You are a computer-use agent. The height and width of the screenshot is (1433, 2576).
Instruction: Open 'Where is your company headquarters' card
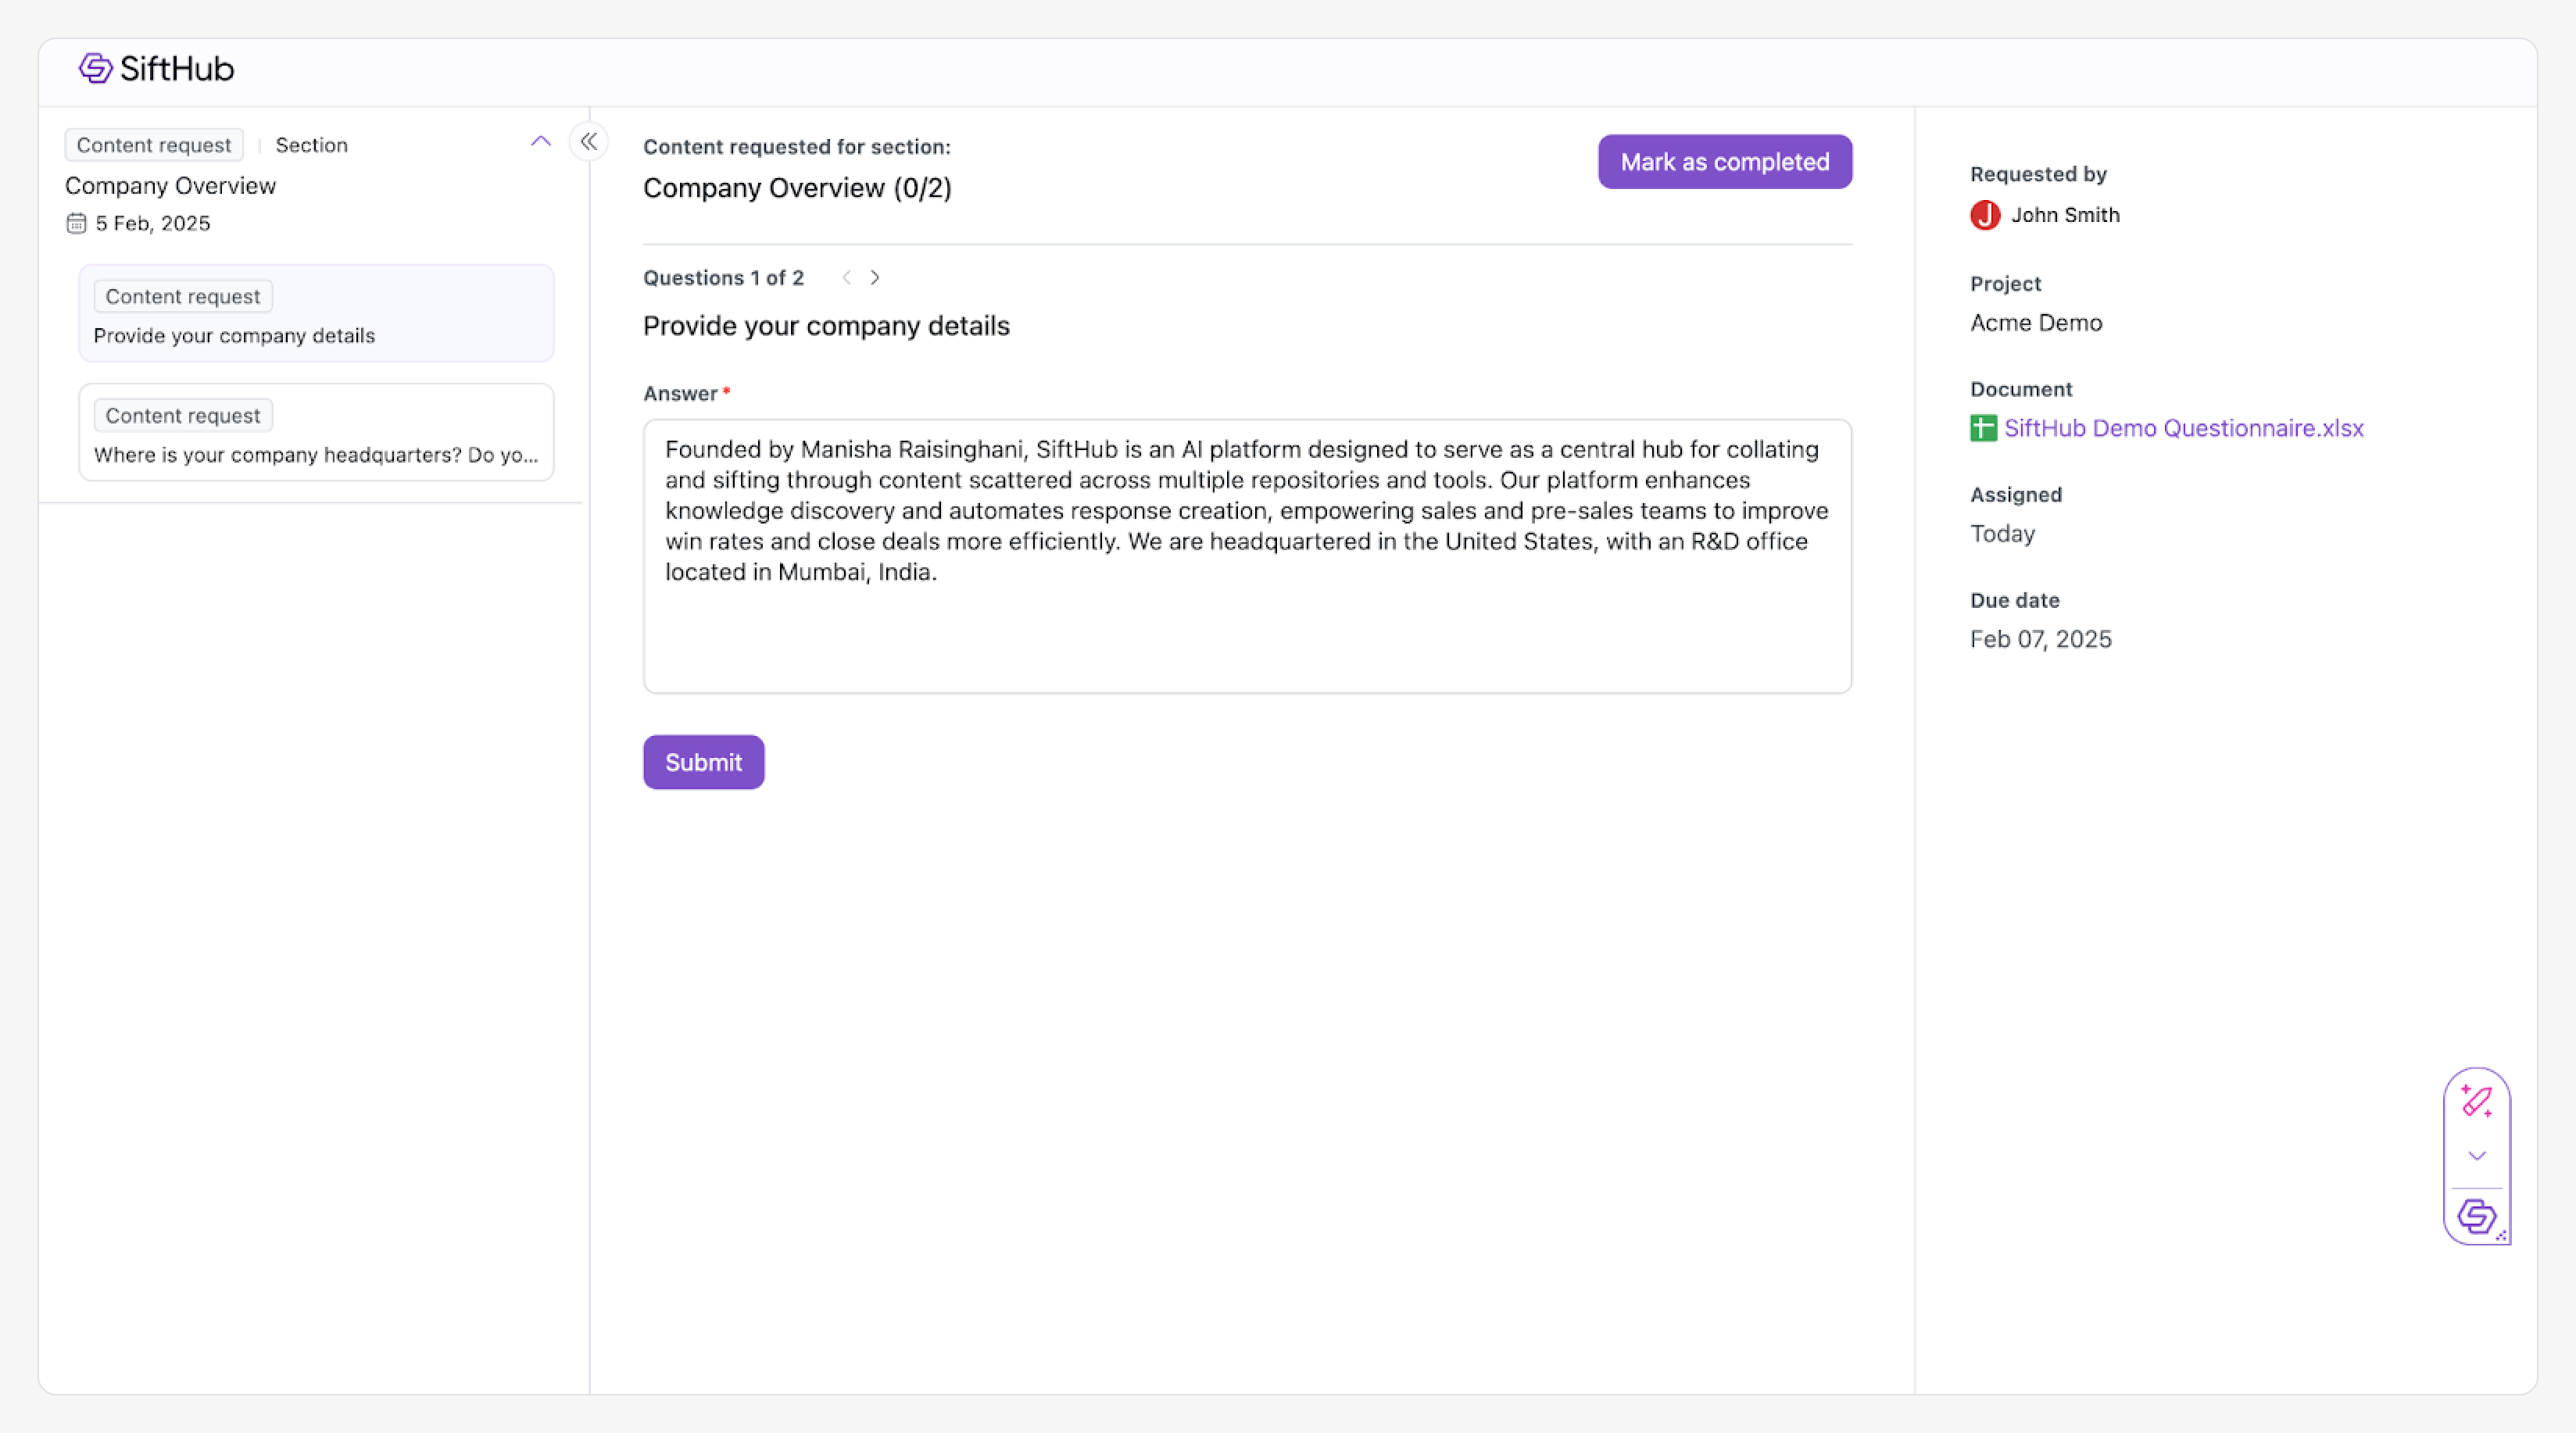[x=316, y=433]
